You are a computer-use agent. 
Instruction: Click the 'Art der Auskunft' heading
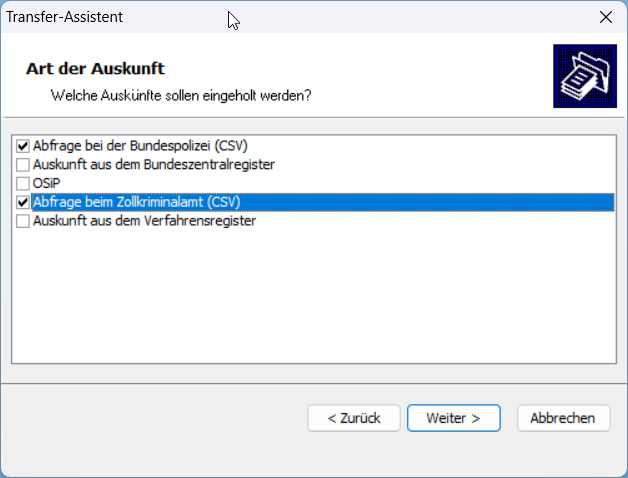(93, 69)
